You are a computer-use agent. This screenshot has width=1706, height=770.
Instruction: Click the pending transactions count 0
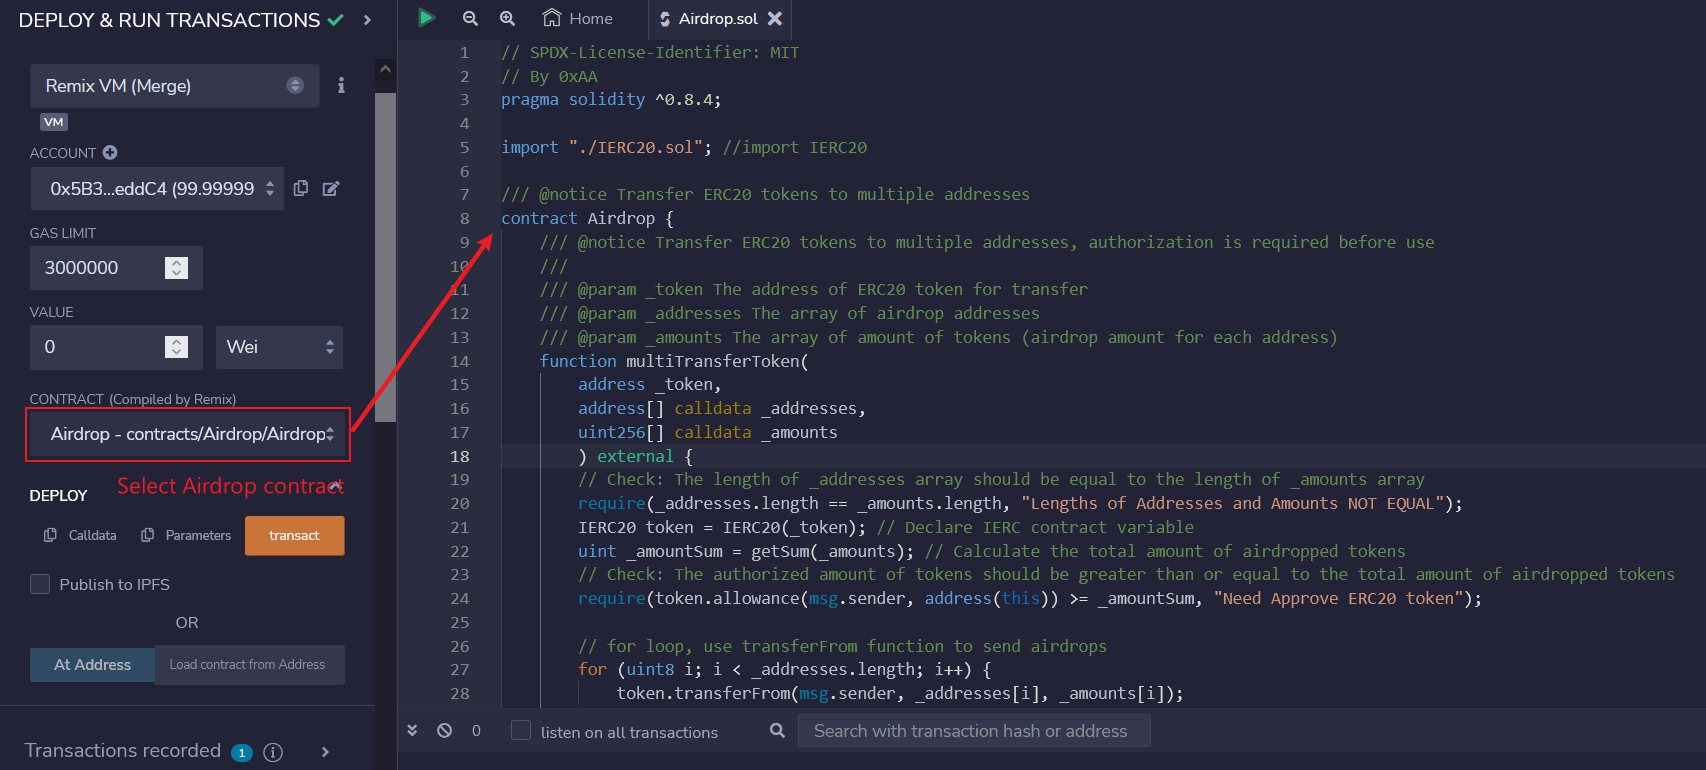pyautogui.click(x=476, y=731)
